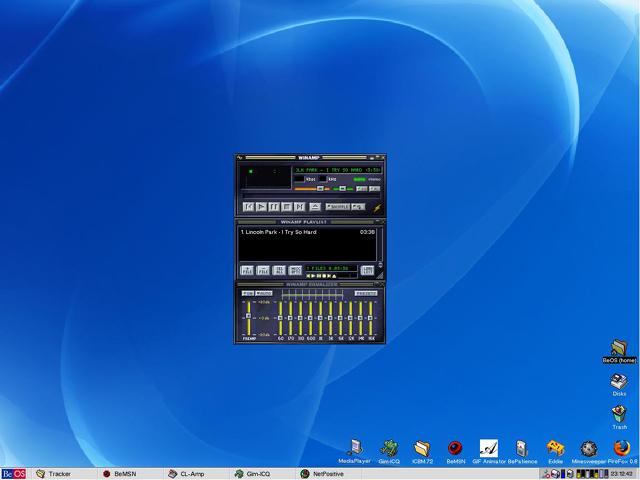Click the visualization display area in Winamp
Viewport: 640px width, 480px height.
(x=265, y=176)
